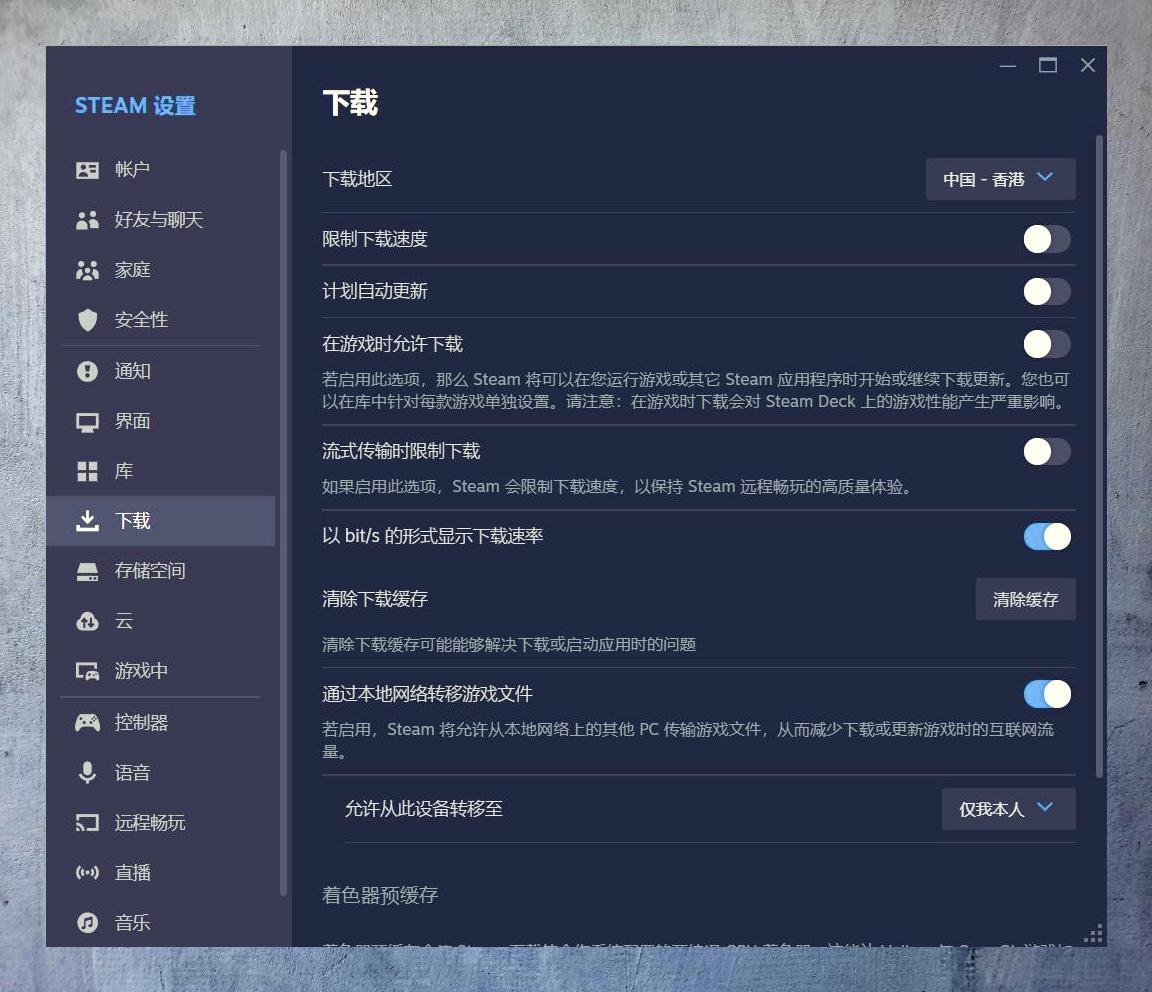Disable the 以 bit/s 的形式显示下载速率 switch
1152x992 pixels.
pos(1047,536)
